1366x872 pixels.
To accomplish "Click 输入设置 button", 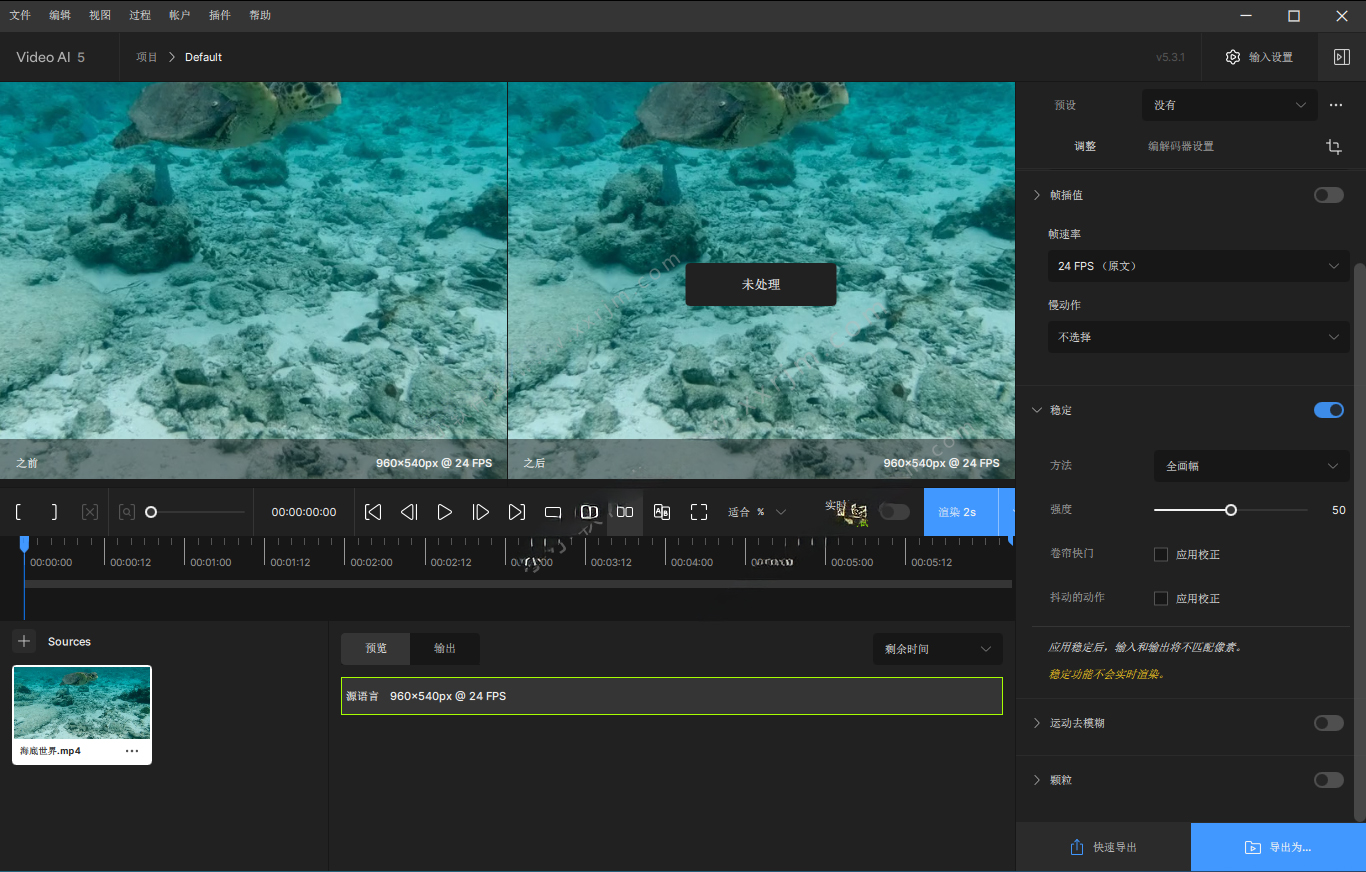I will coord(1259,57).
